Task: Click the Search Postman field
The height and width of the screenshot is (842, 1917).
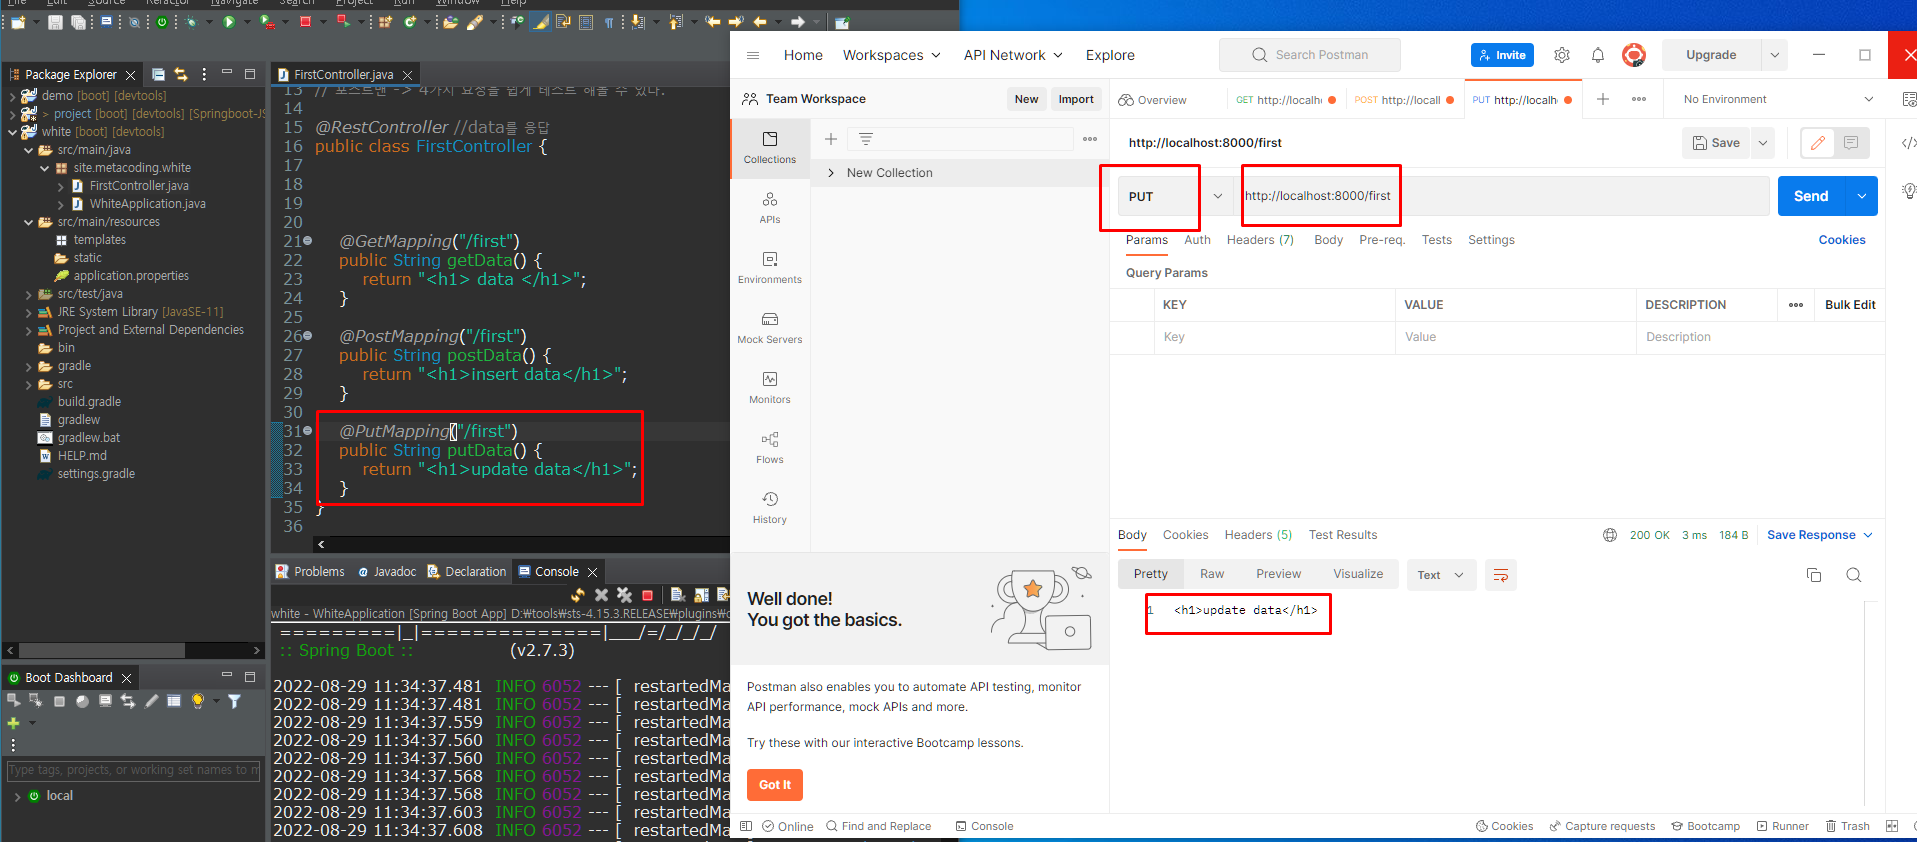Action: click(1310, 55)
